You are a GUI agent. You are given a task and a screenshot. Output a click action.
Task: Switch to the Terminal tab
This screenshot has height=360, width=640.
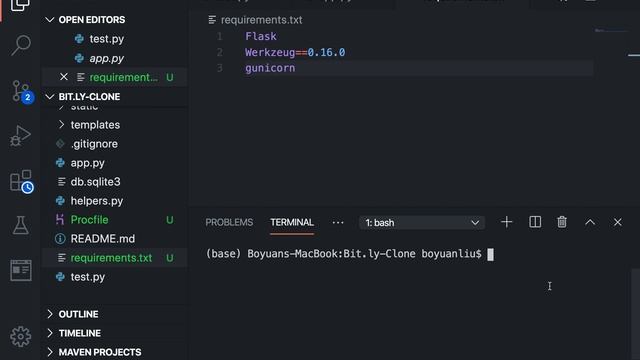[292, 222]
